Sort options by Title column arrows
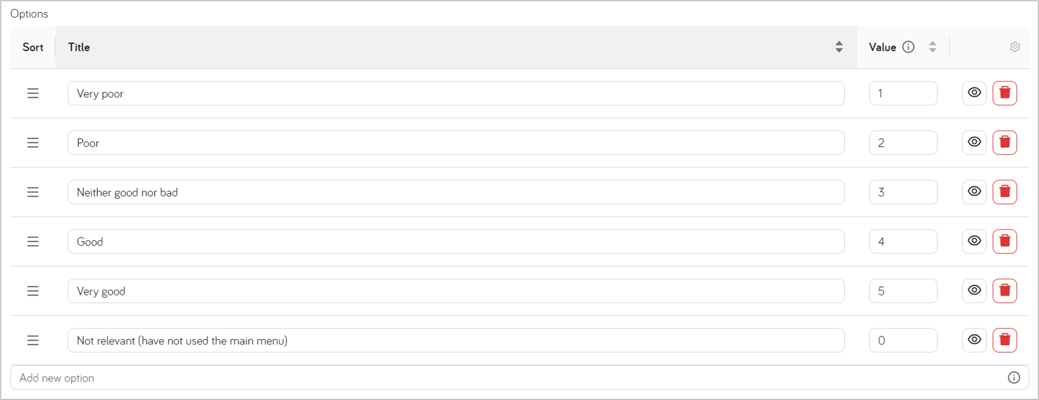This screenshot has height=400, width=1039. (839, 47)
